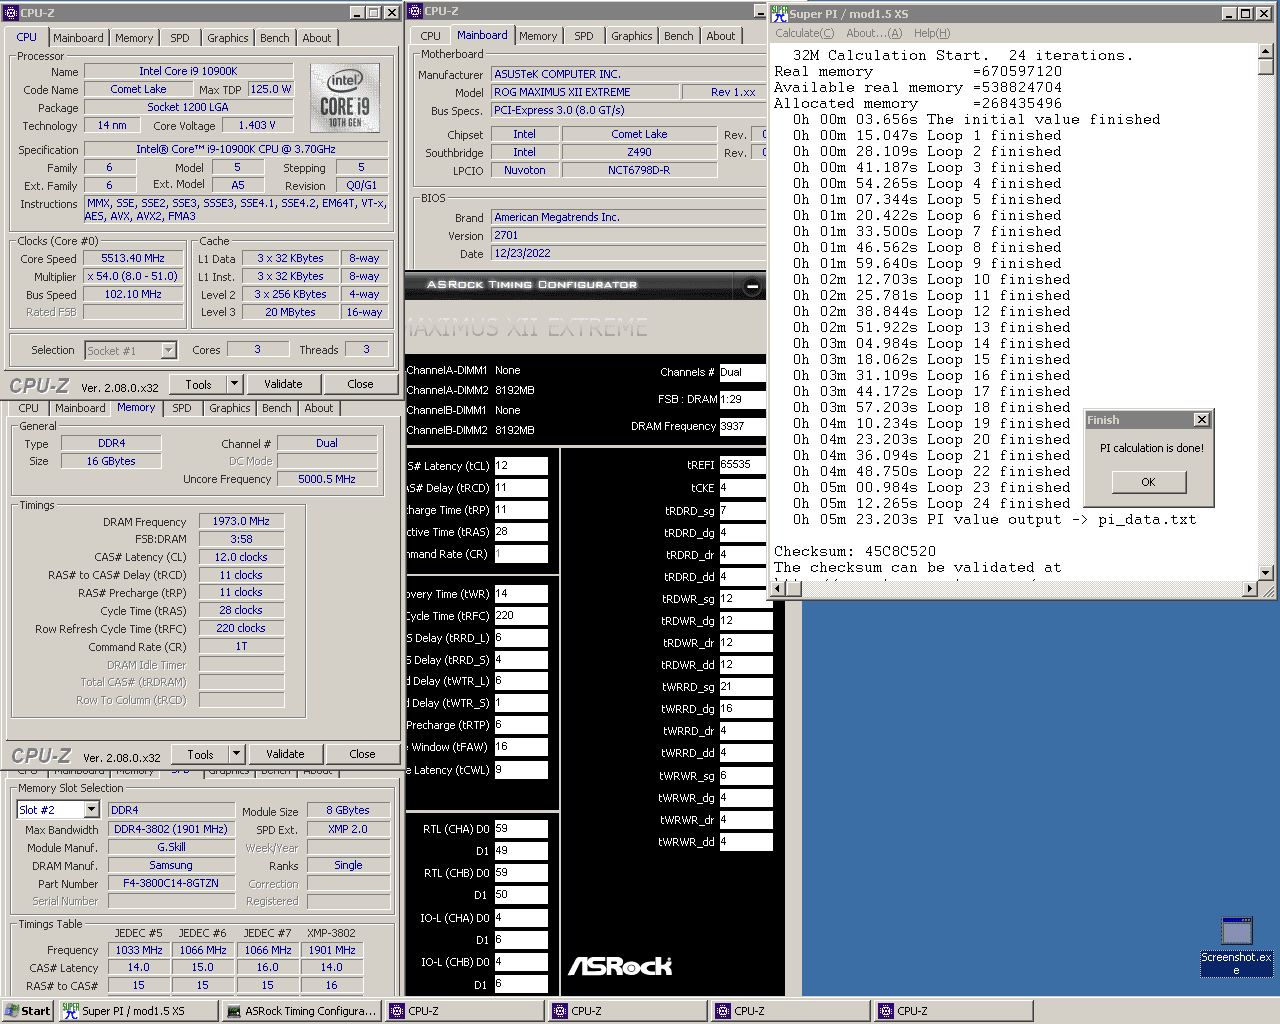Click the part number F4-3800C14-8GTZN

pyautogui.click(x=171, y=883)
